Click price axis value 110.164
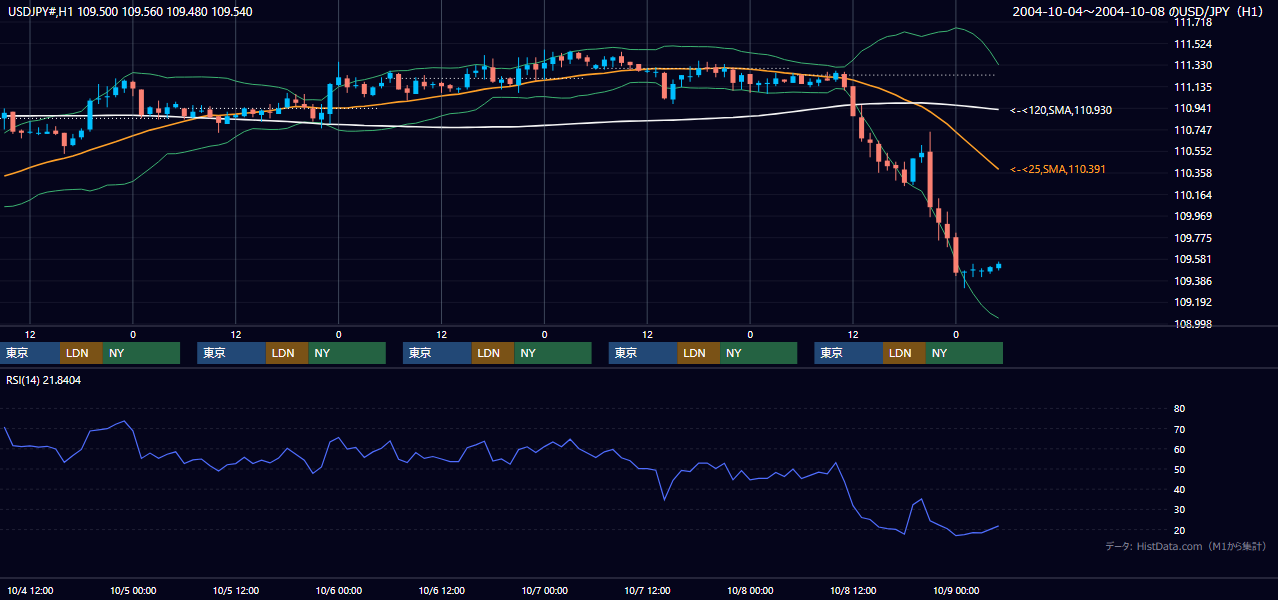Viewport: 1278px width, 600px height. point(1194,195)
